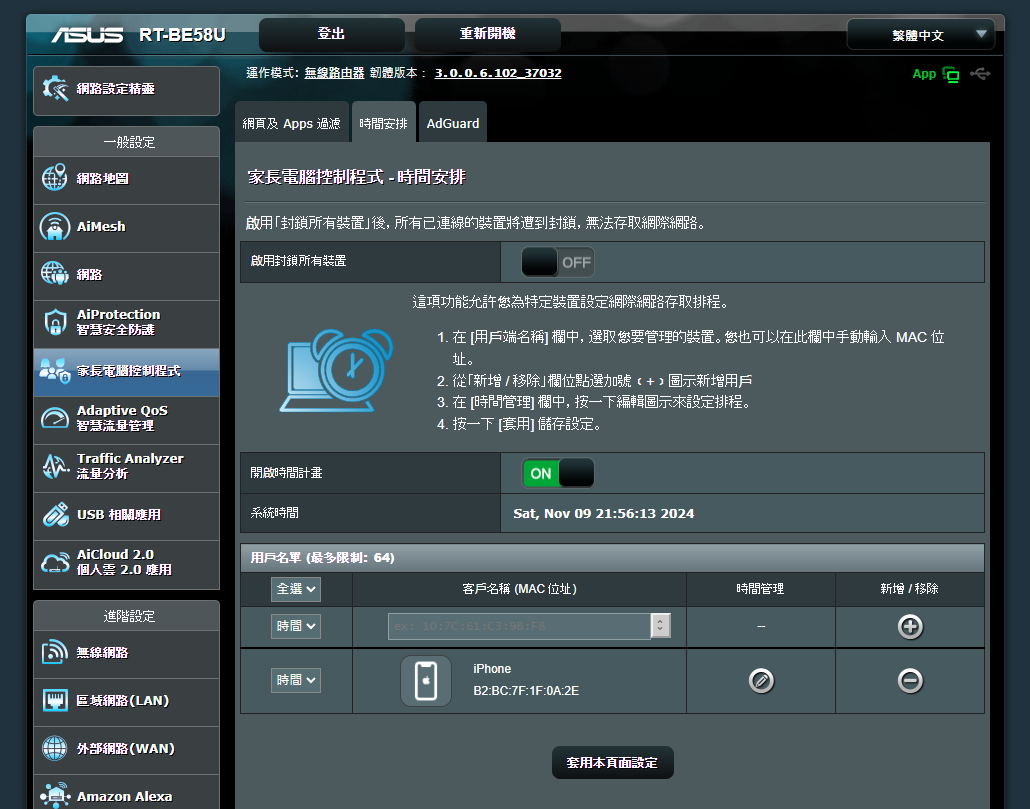This screenshot has width=1030, height=809.
Task: Open Adaptive QoS gauge icon
Action: (x=55, y=418)
